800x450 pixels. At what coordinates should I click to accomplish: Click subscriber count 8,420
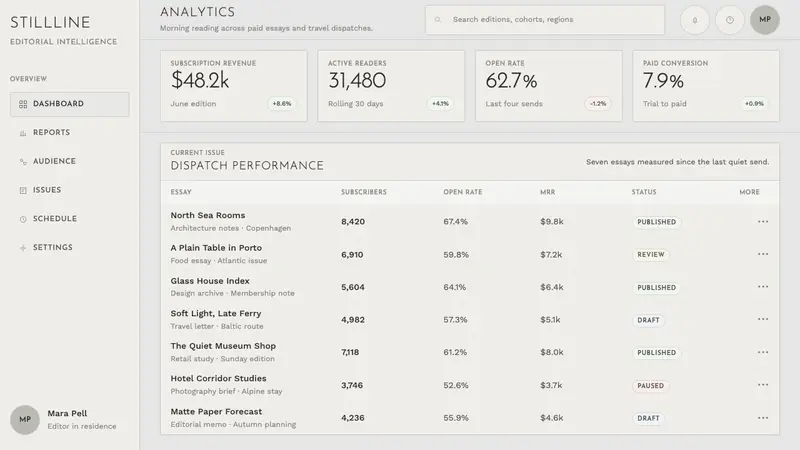click(x=353, y=222)
